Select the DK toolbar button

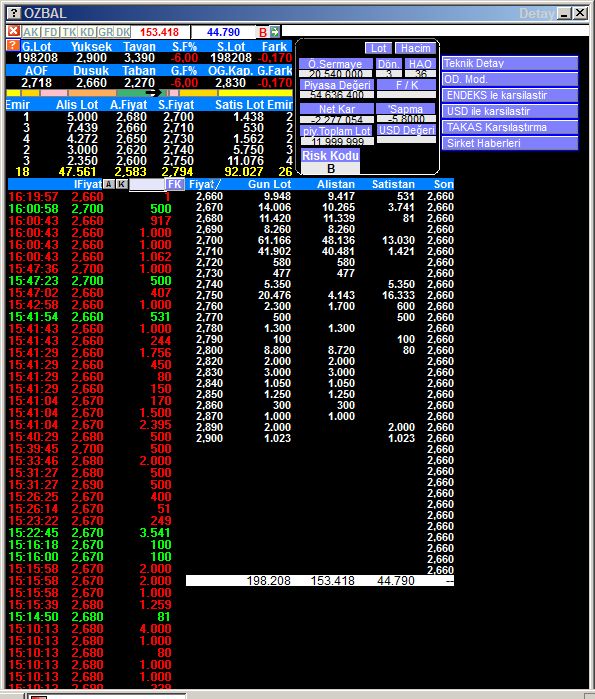[123, 32]
